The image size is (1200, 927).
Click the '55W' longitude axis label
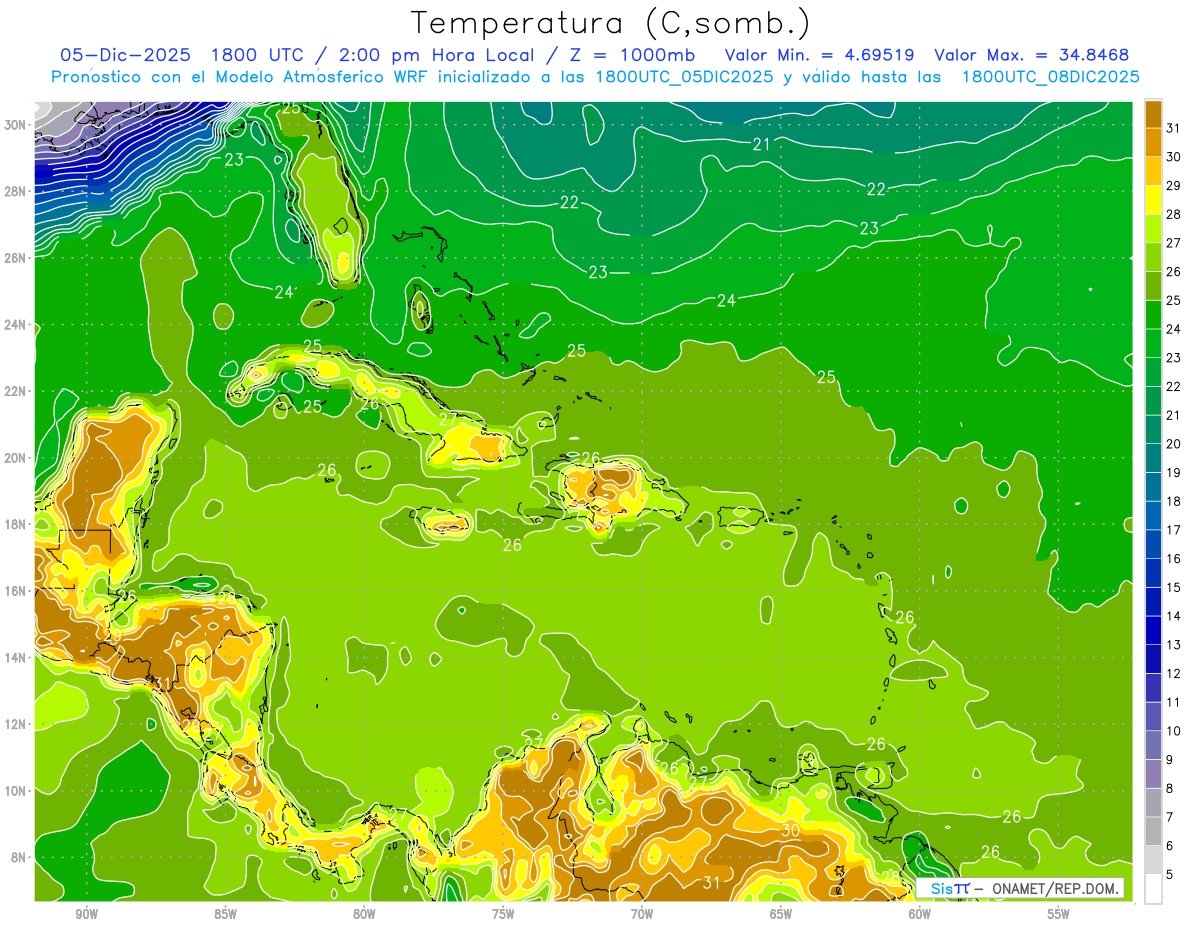(x=1059, y=914)
